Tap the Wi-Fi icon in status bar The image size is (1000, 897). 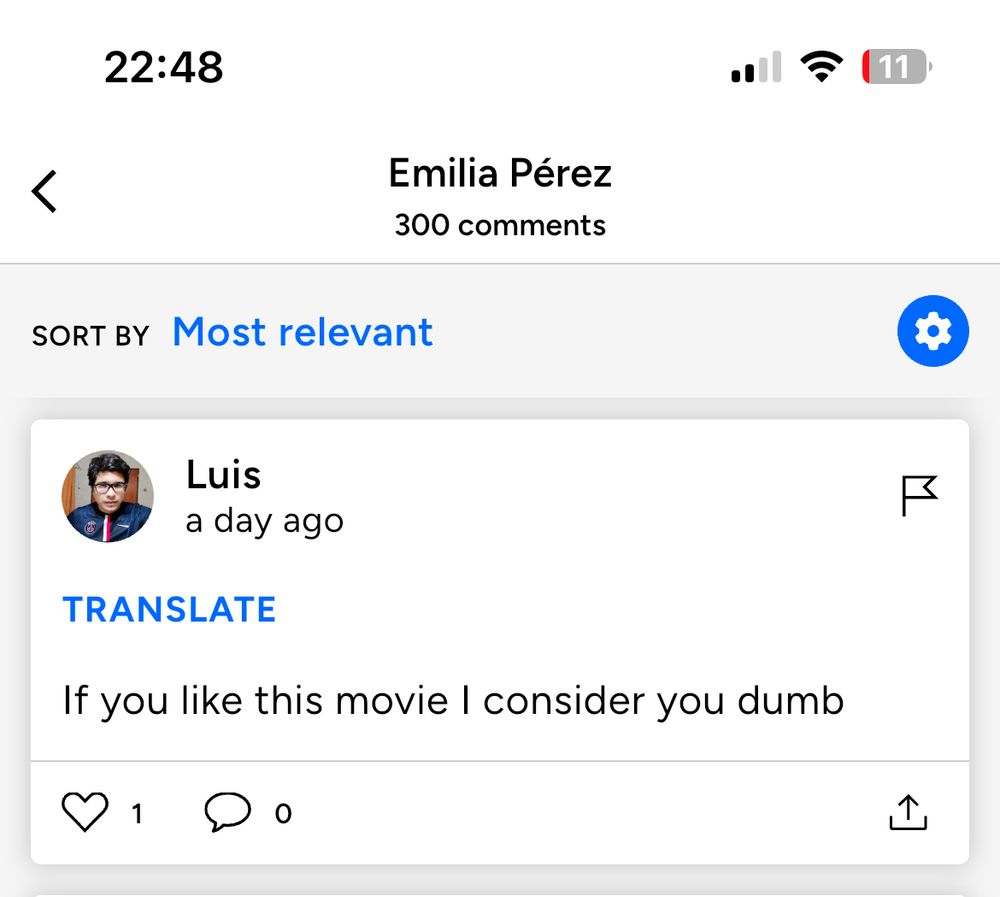click(821, 66)
